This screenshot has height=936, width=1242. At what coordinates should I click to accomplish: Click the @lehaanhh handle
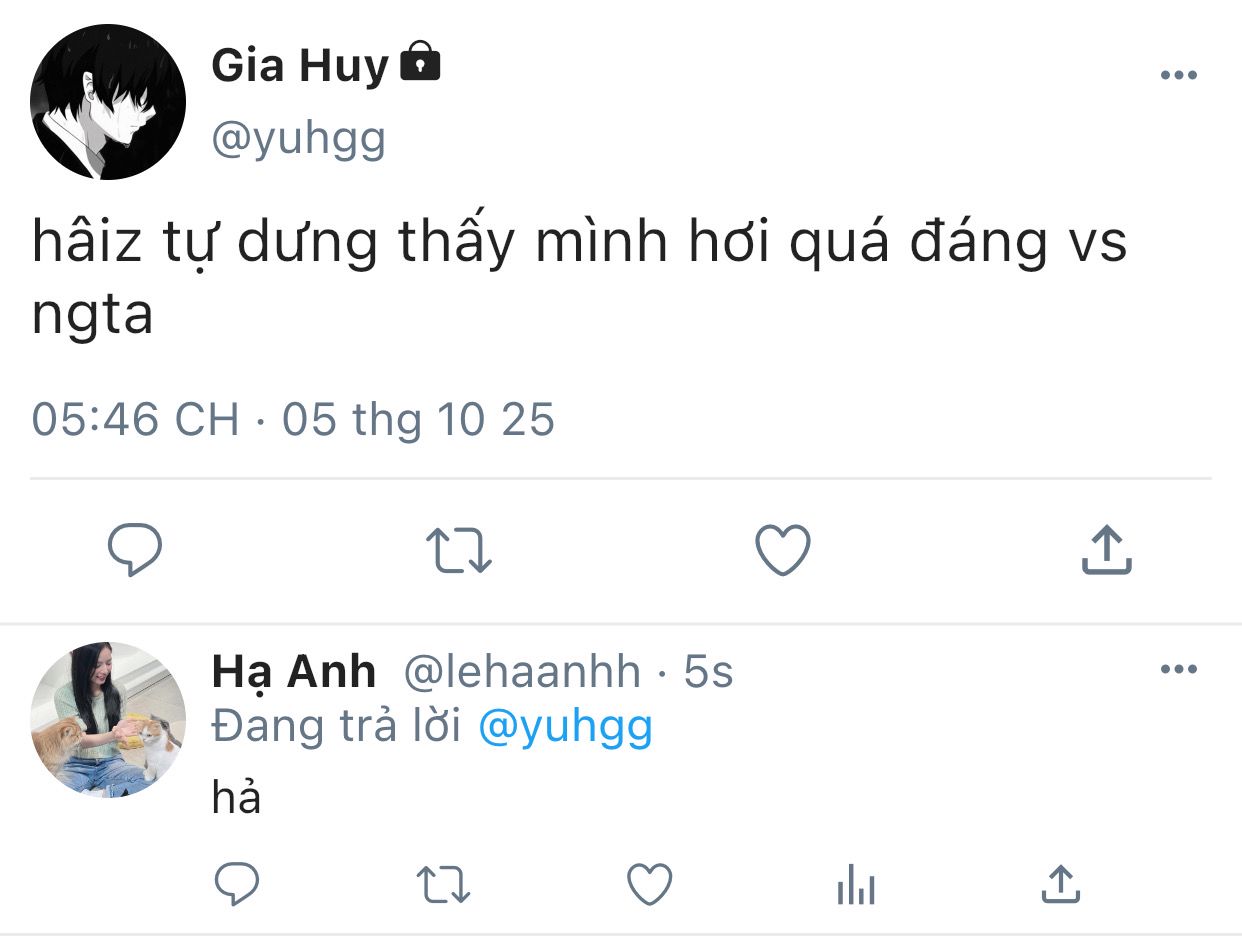point(521,672)
